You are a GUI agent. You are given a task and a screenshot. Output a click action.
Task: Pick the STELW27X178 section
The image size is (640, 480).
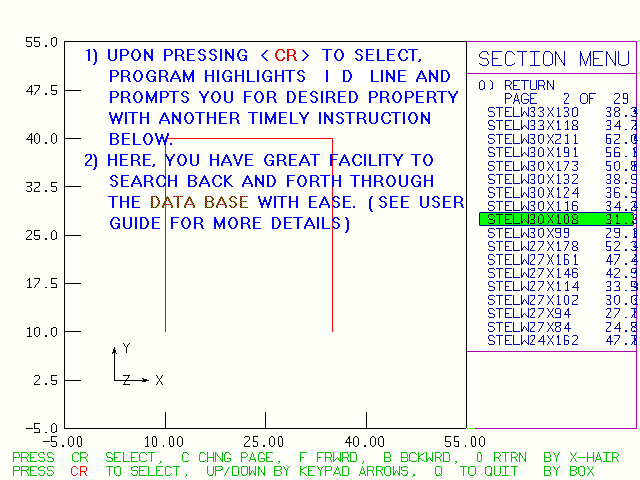coord(533,246)
